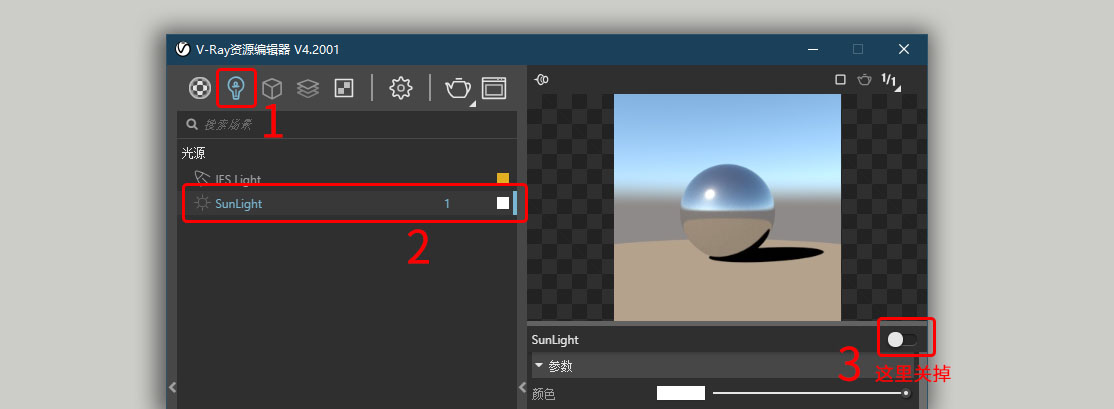Viewport: 1114px width, 409px height.
Task: Open the 1/1 preview quality dropdown
Action: pos(890,81)
